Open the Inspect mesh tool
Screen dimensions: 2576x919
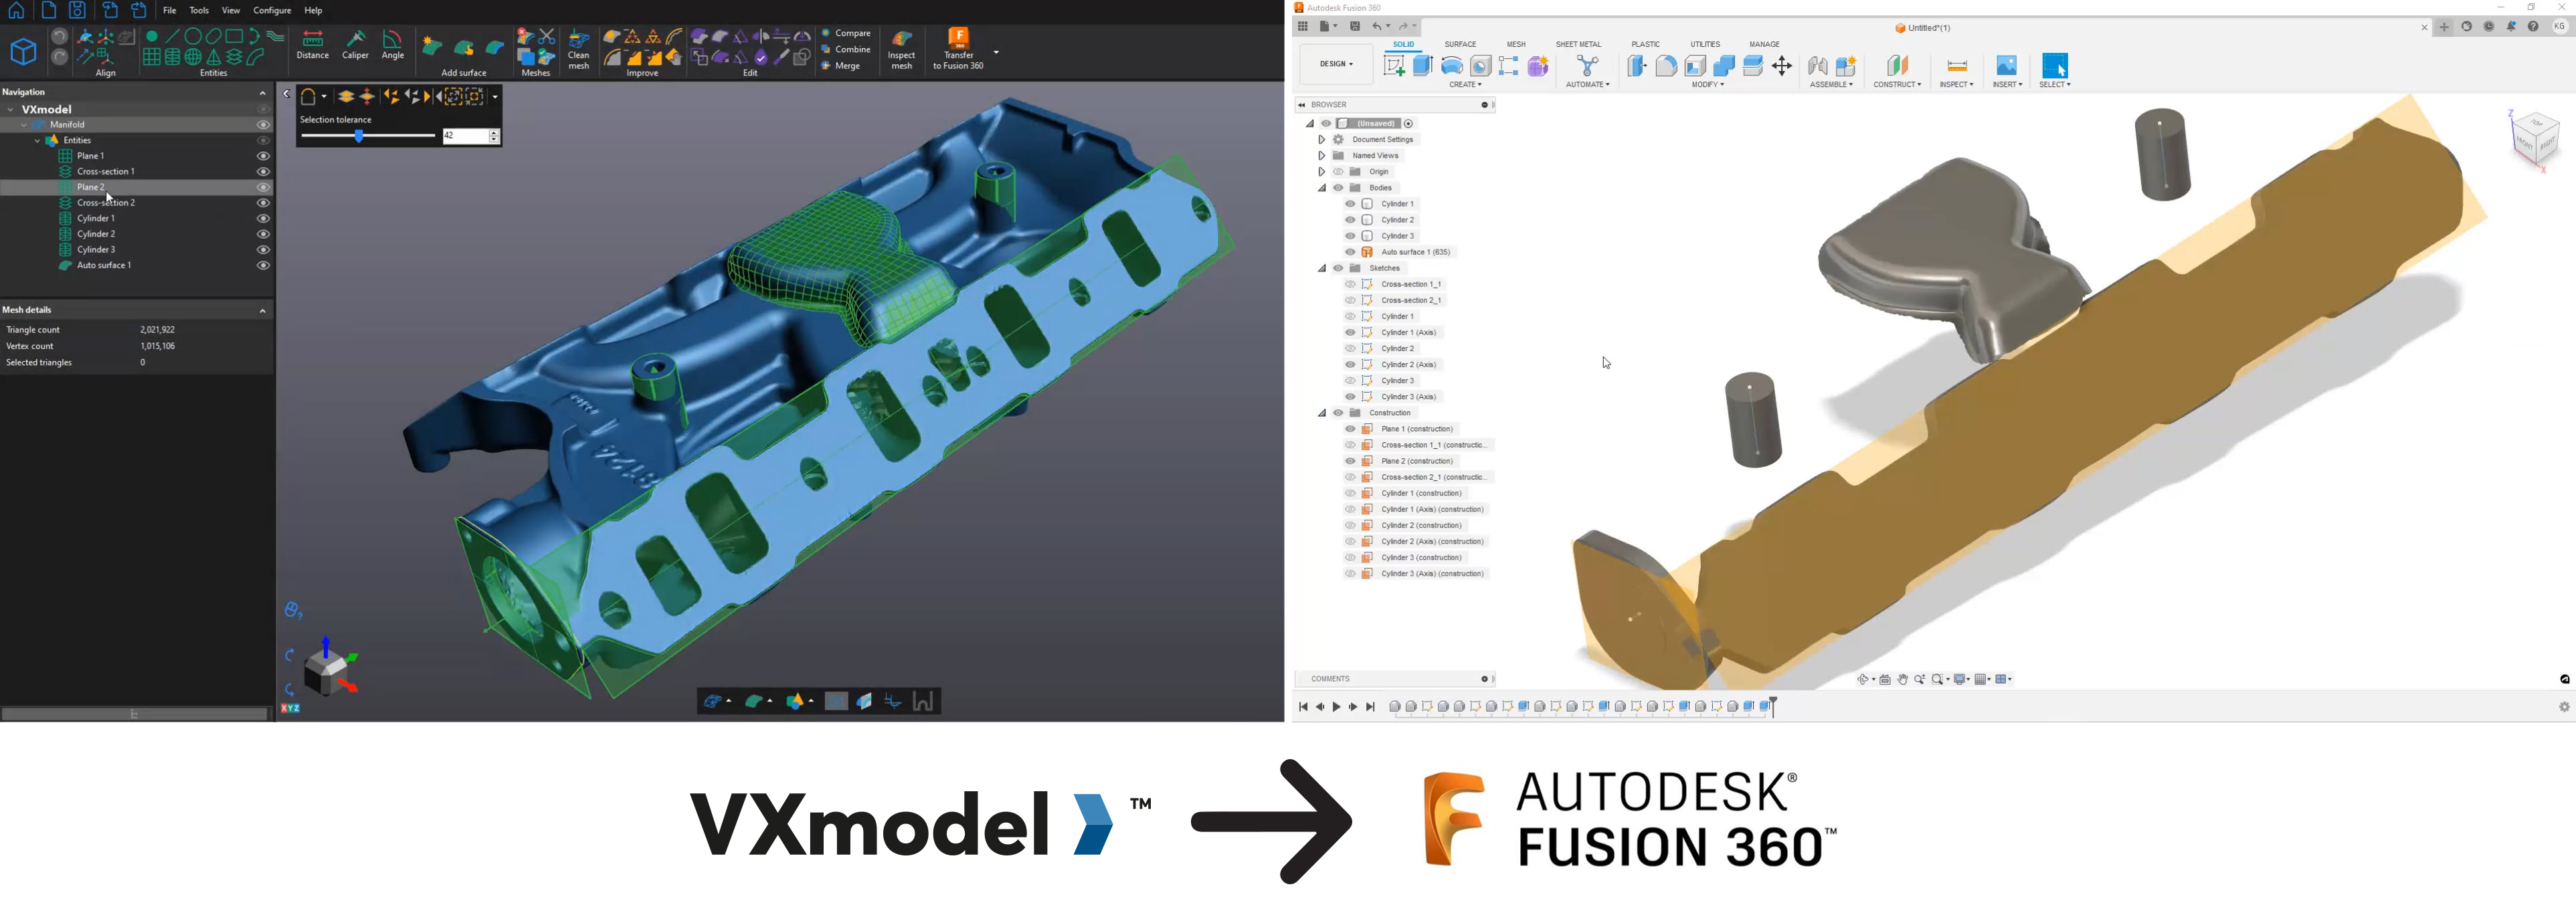coord(901,50)
